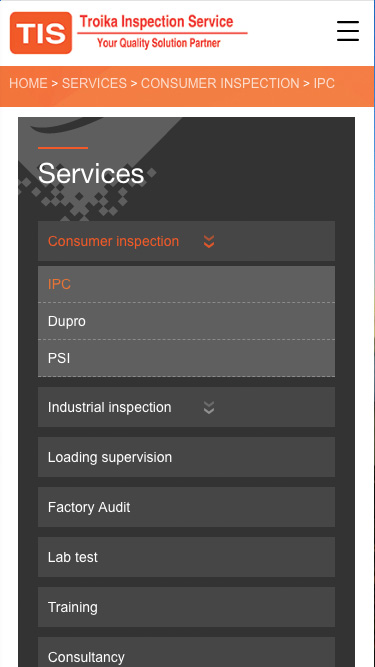Click Industrial inspection label

pos(110,408)
